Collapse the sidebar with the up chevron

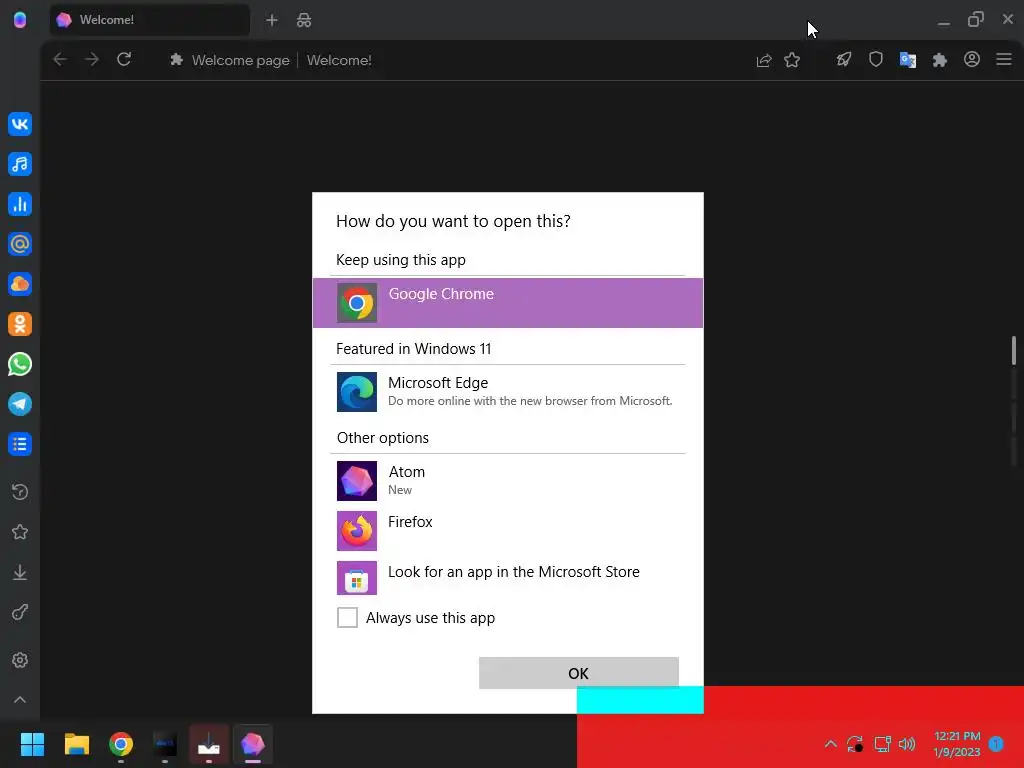[20, 699]
